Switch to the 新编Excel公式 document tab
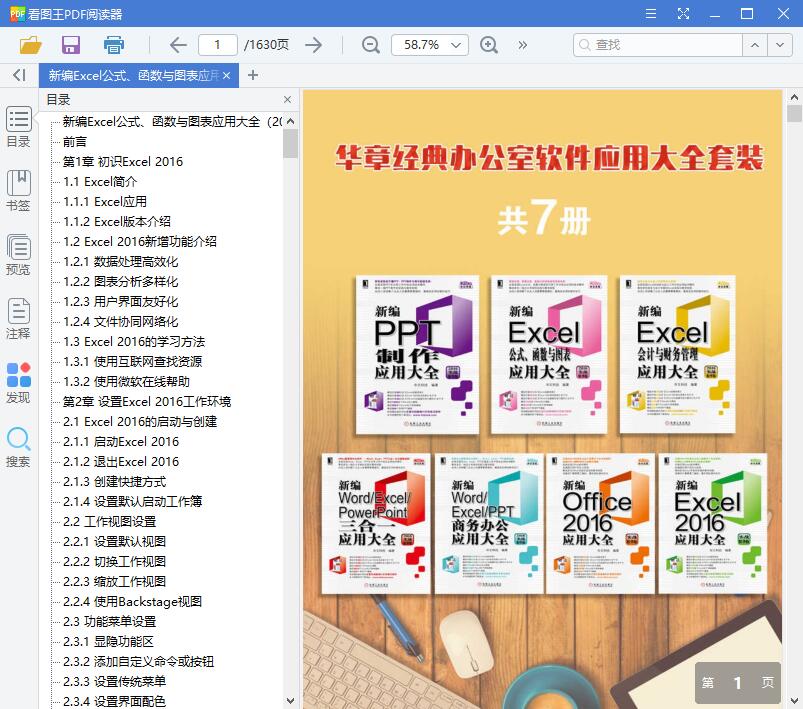Screen dimensions: 803x709 click(x=133, y=76)
